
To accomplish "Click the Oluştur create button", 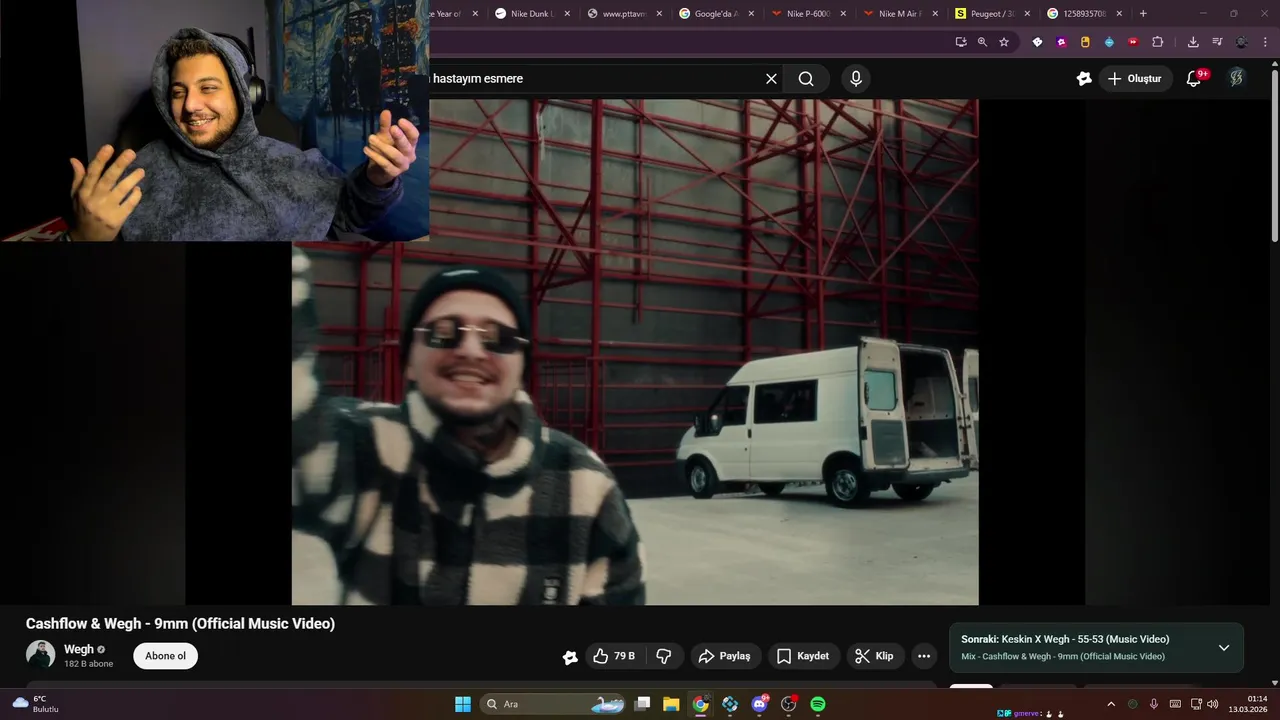I will (x=1136, y=78).
